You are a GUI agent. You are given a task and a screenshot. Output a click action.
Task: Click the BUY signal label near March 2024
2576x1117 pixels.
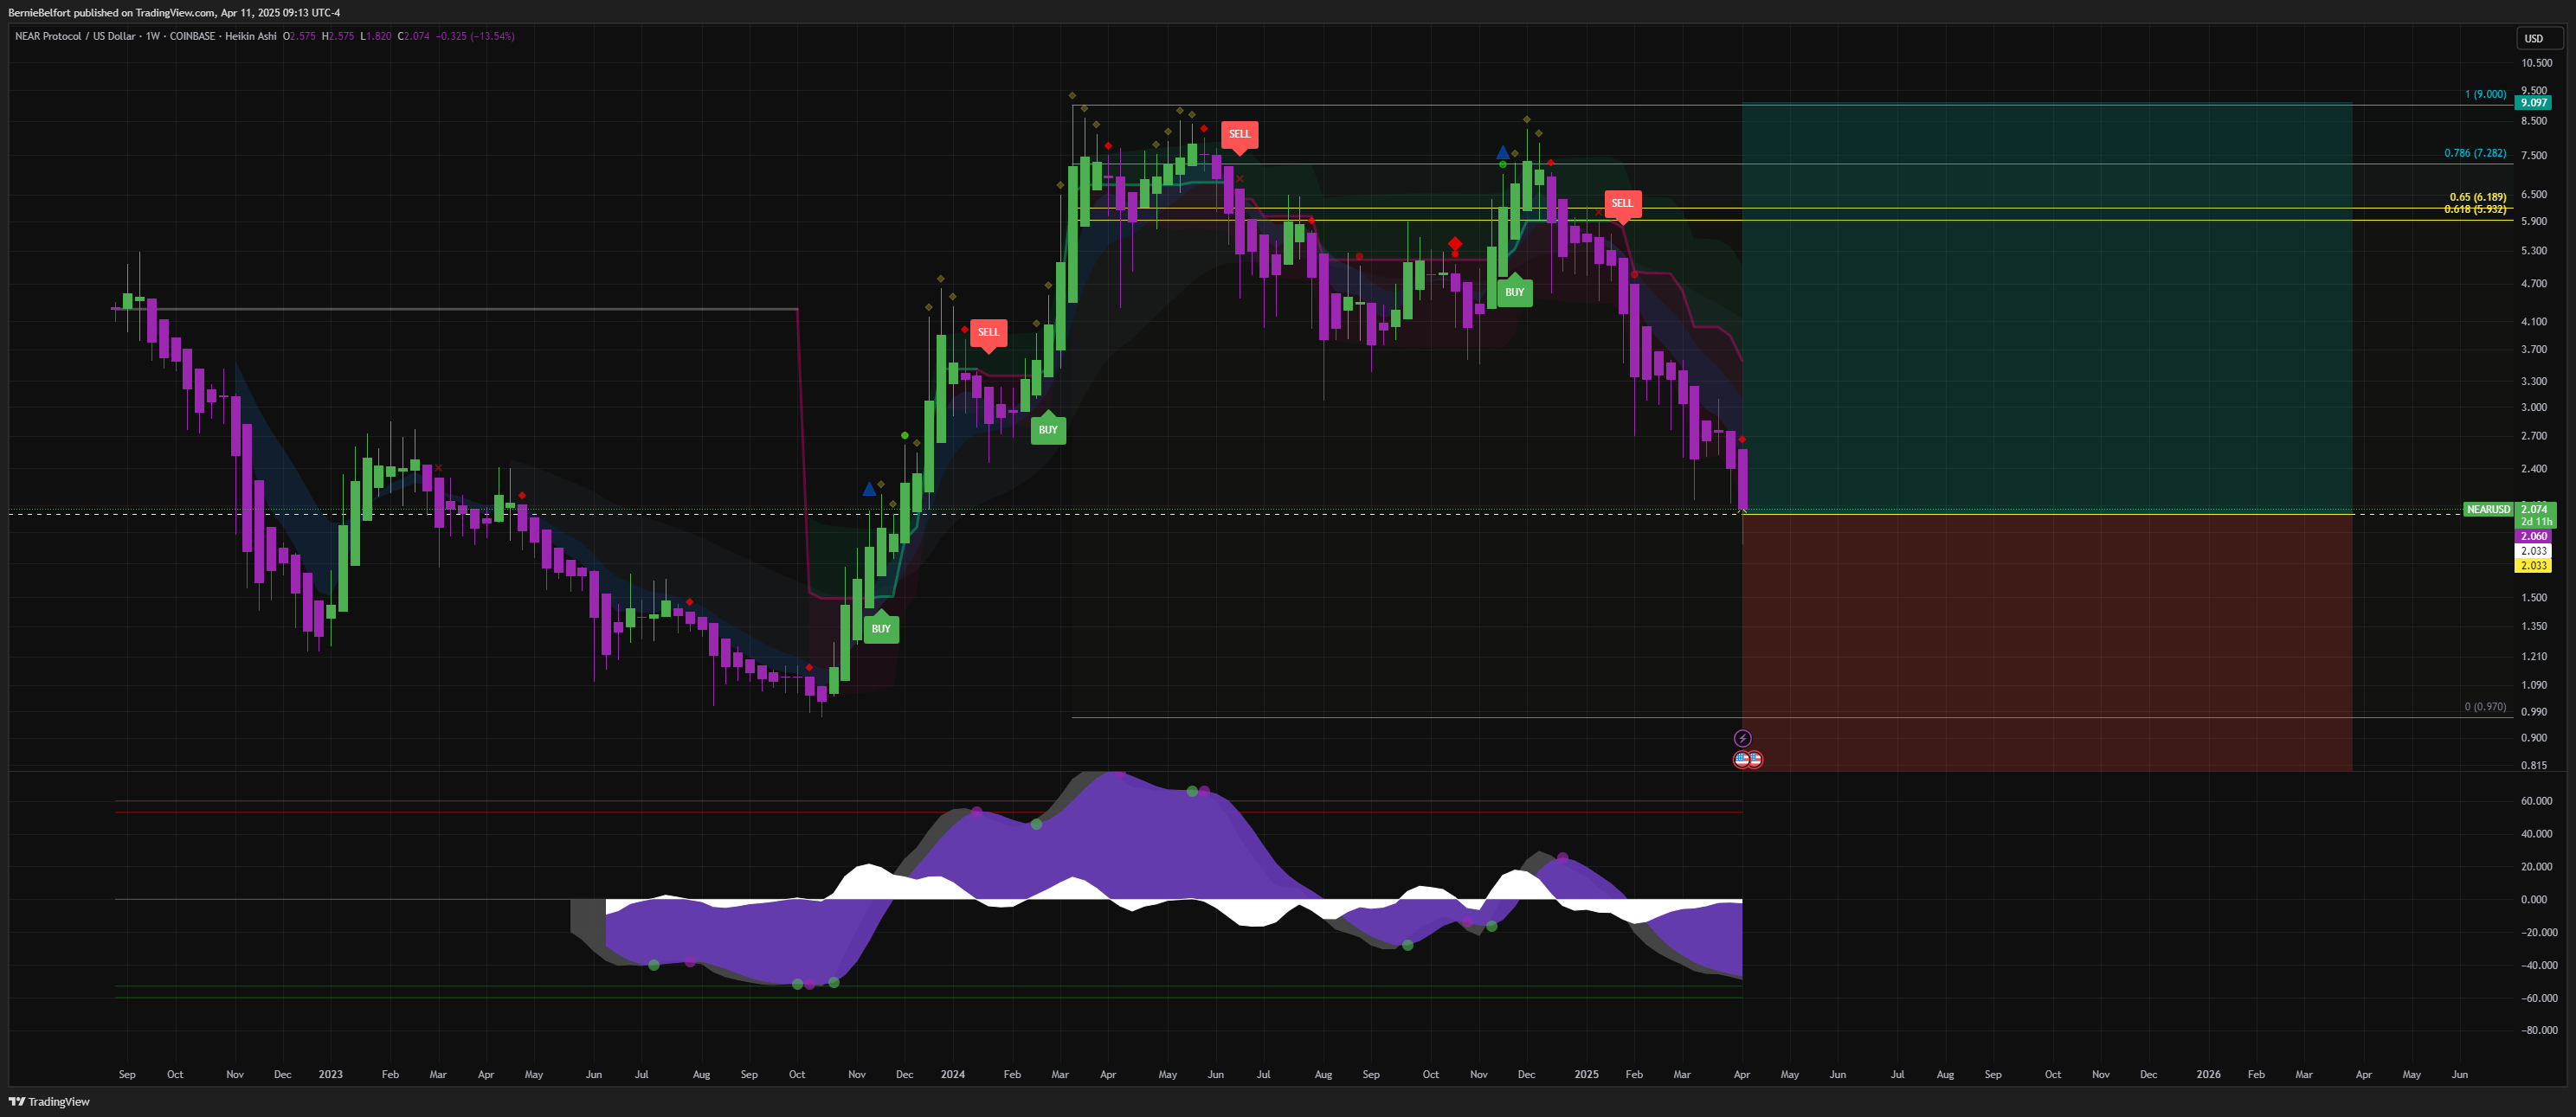click(x=1048, y=428)
